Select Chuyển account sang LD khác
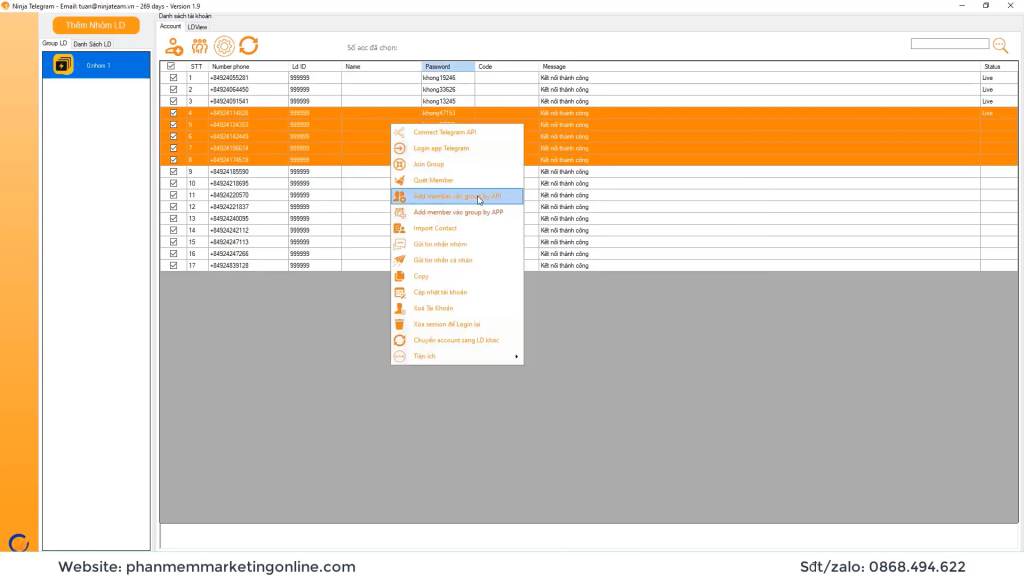Viewport: 1024px width, 576px height. pyautogui.click(x=457, y=340)
